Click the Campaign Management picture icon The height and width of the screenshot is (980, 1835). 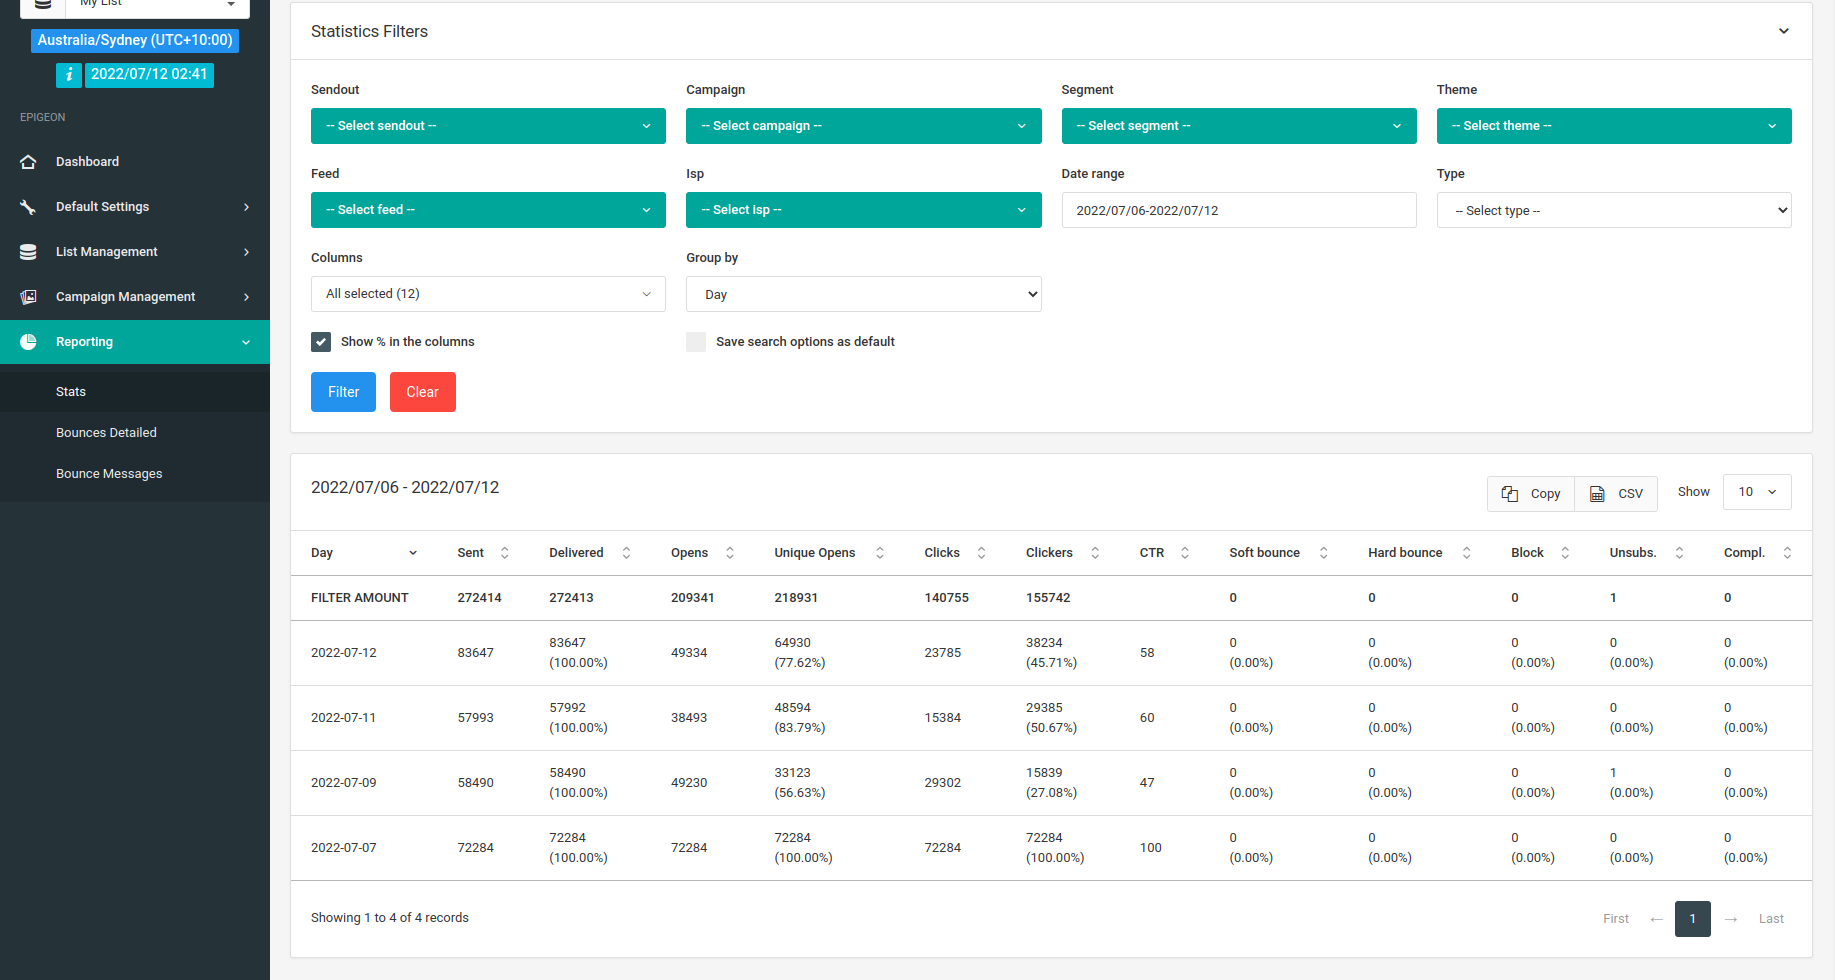(28, 296)
